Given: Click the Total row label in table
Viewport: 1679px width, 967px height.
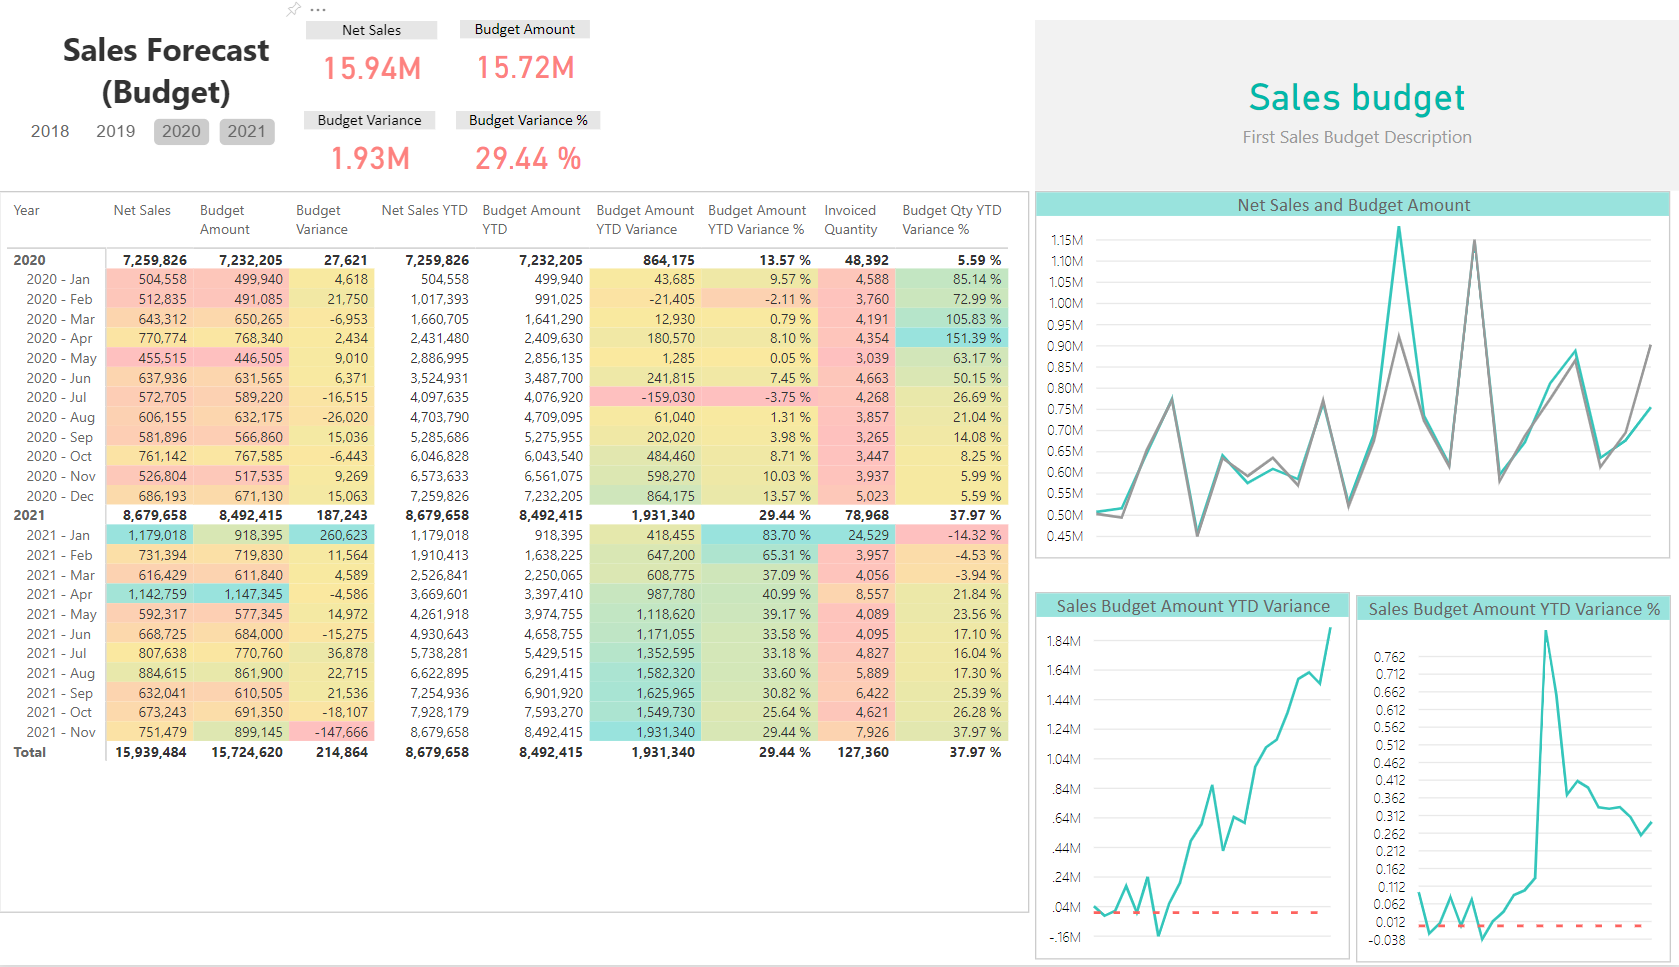Looking at the screenshot, I should pos(30,752).
